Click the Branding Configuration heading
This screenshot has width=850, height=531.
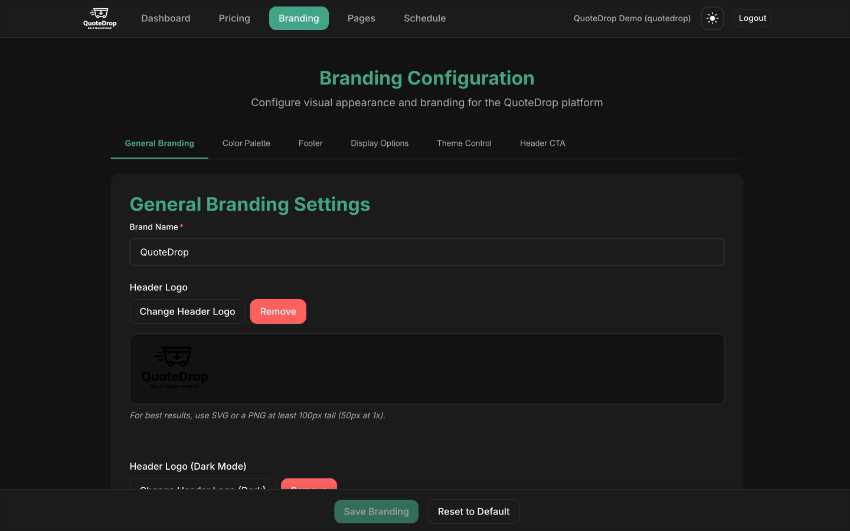pyautogui.click(x=427, y=78)
